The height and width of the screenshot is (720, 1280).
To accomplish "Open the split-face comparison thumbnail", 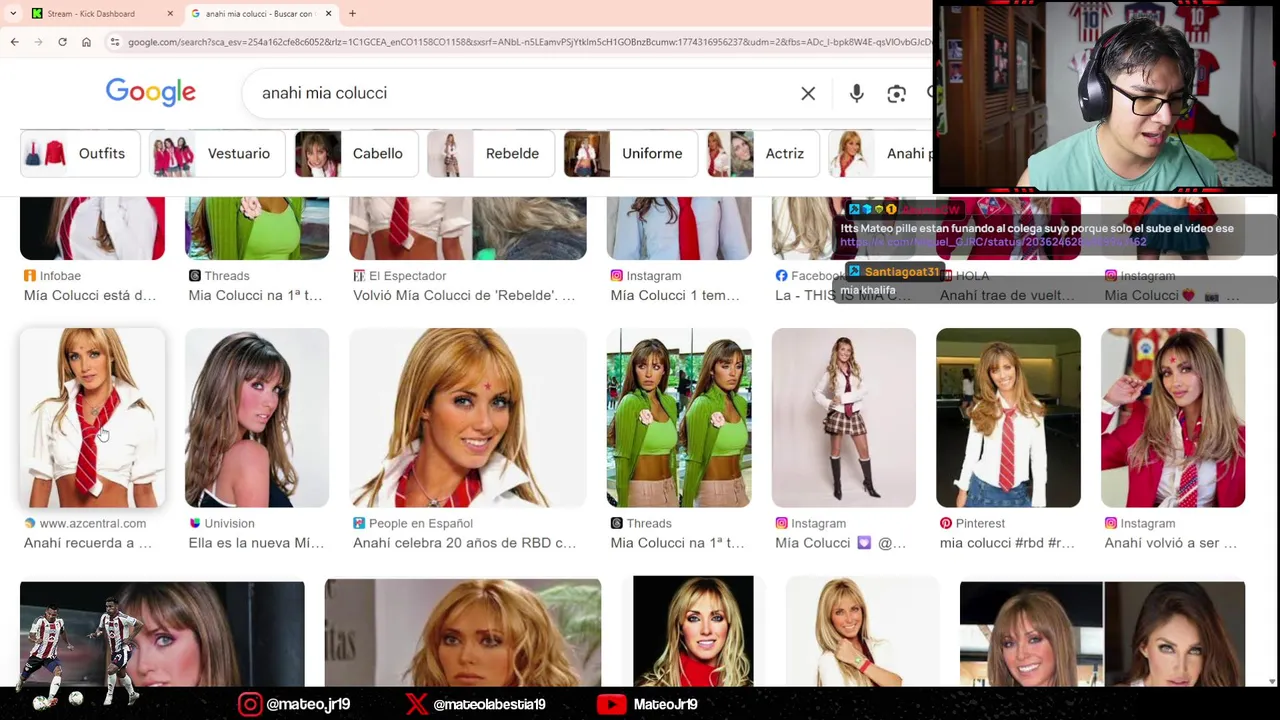I will click(1102, 634).
